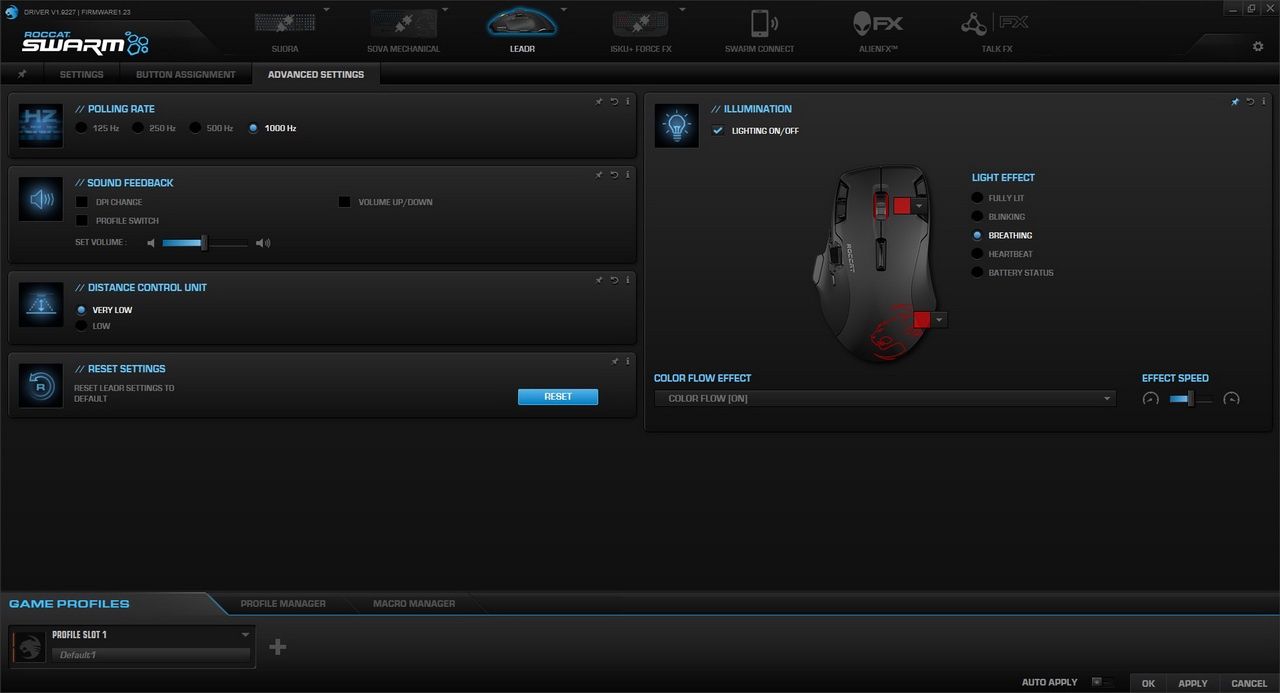This screenshot has height=693, width=1280.
Task: Show info for Distance Control Unit panel
Action: 628,280
